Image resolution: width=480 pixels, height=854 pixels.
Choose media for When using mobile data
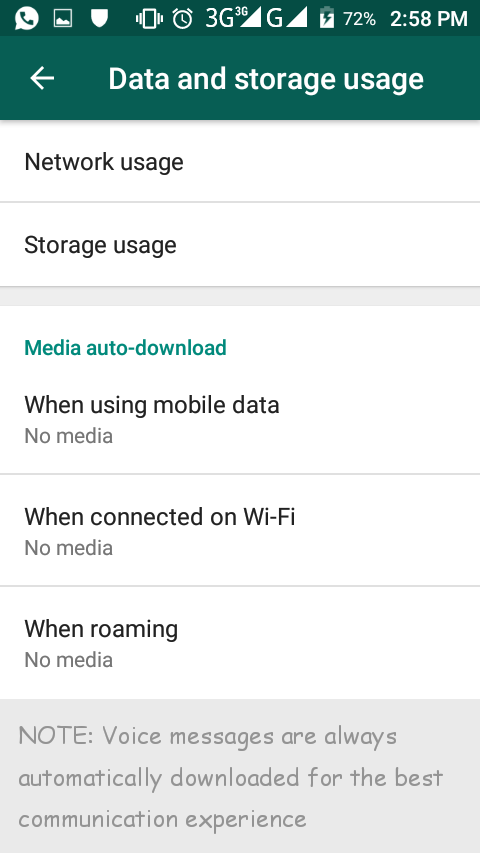tap(240, 418)
